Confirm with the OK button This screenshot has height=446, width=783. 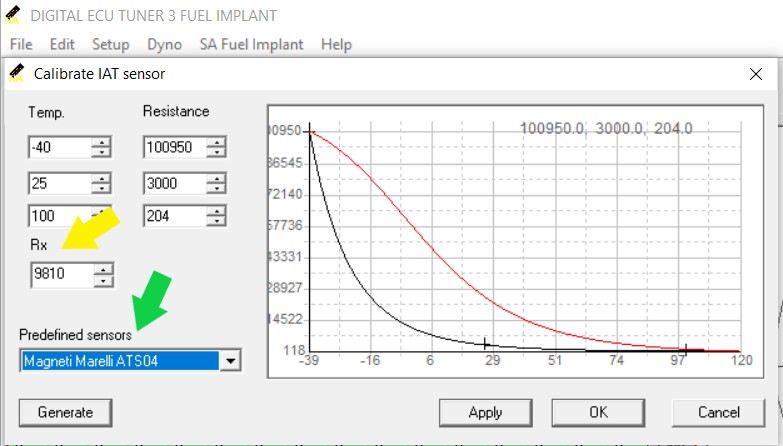[x=598, y=413]
